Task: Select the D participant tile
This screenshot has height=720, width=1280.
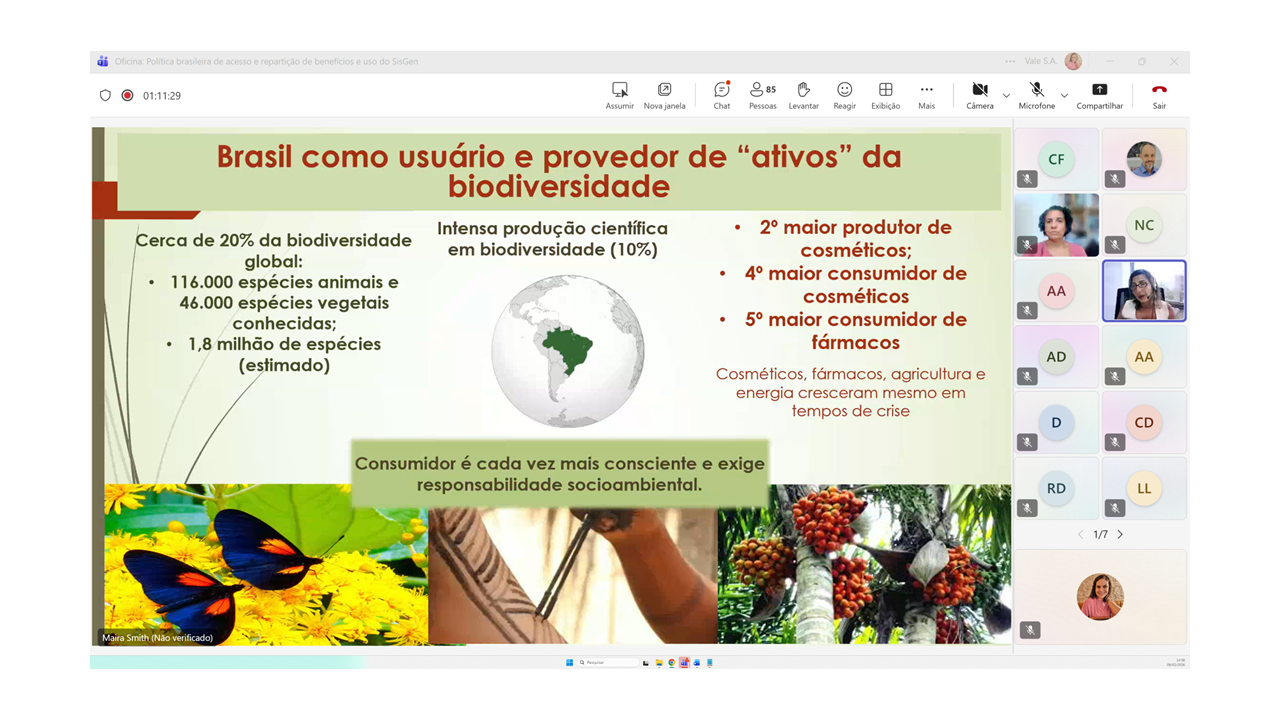Action: [1056, 423]
